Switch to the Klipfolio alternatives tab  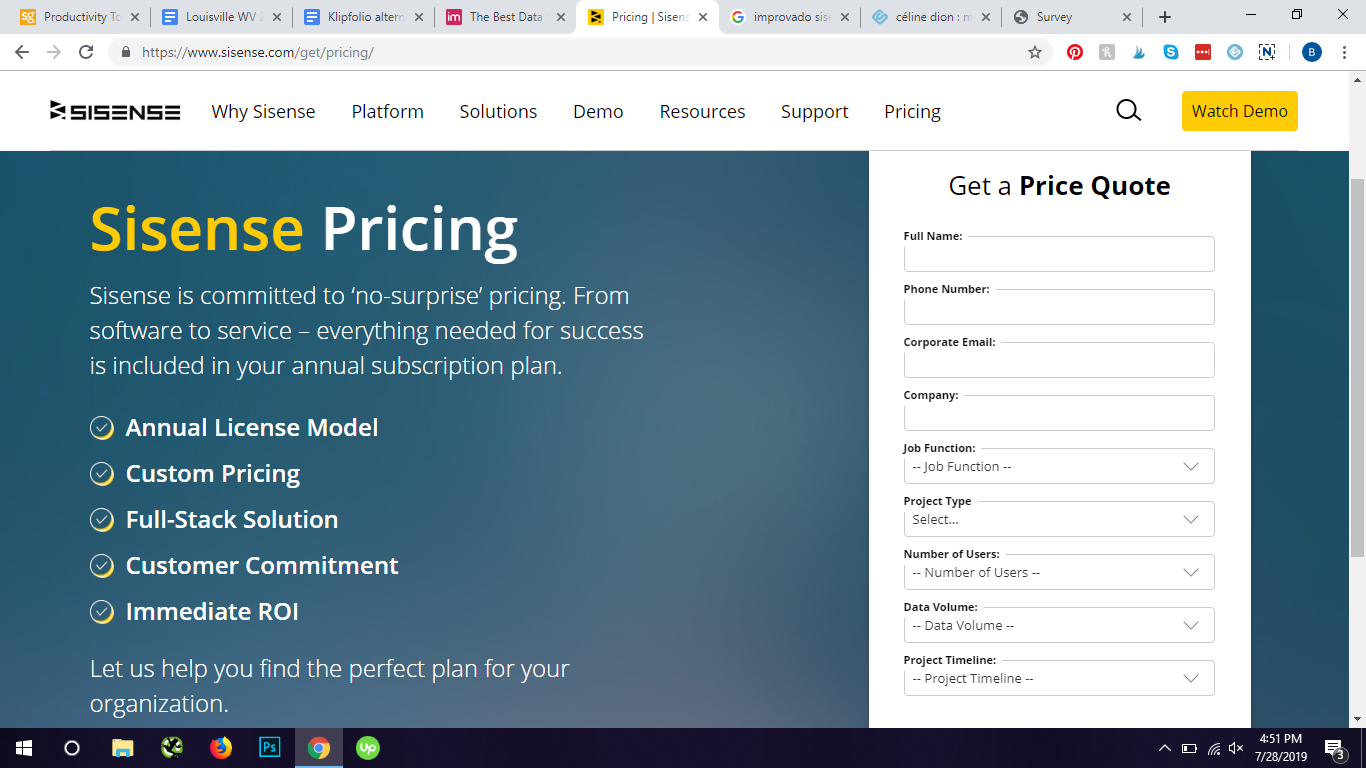pyautogui.click(x=363, y=17)
